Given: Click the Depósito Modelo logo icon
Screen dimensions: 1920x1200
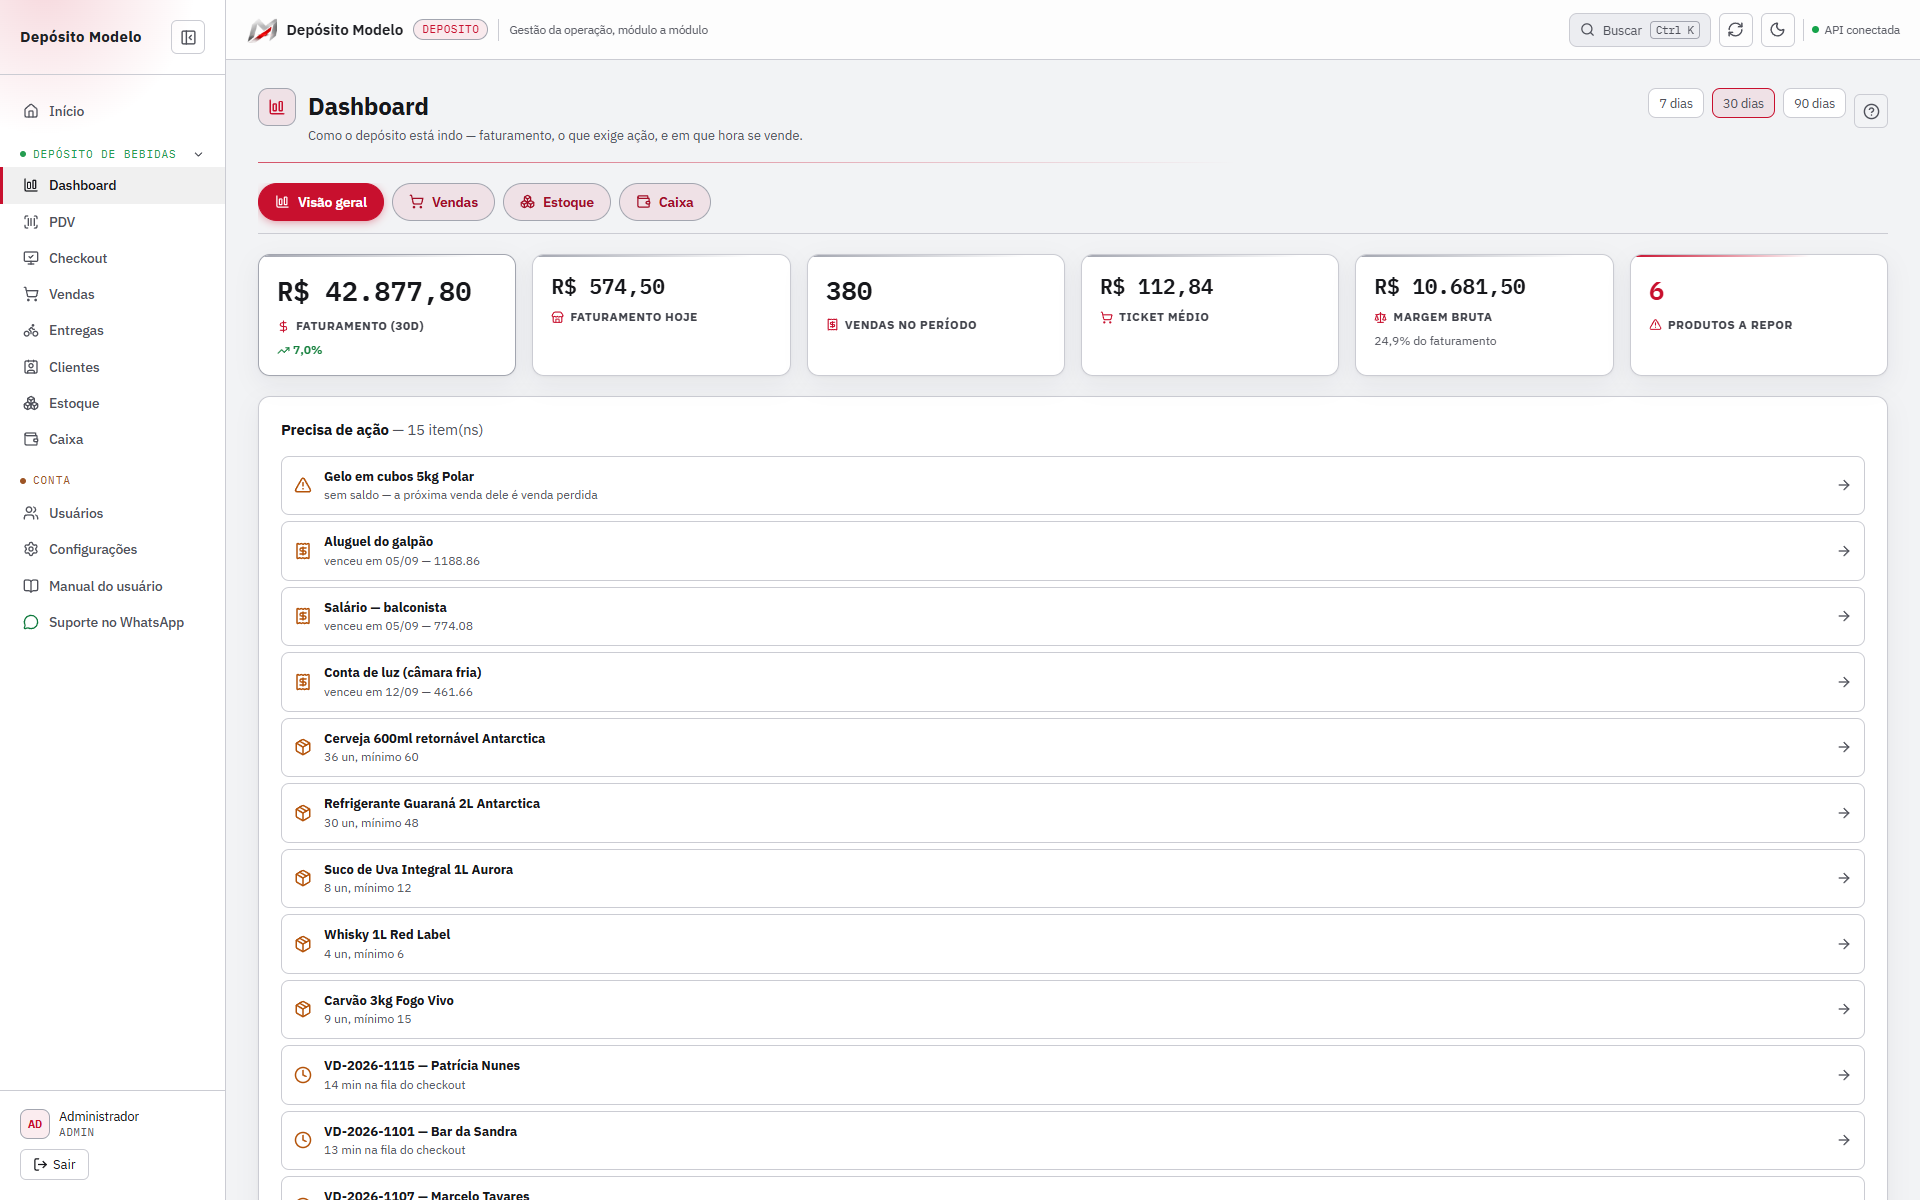Looking at the screenshot, I should (x=262, y=30).
